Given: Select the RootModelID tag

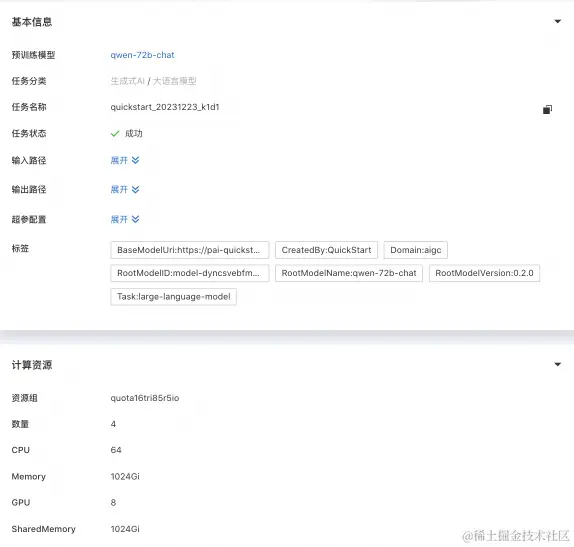Looking at the screenshot, I should click(190, 273).
